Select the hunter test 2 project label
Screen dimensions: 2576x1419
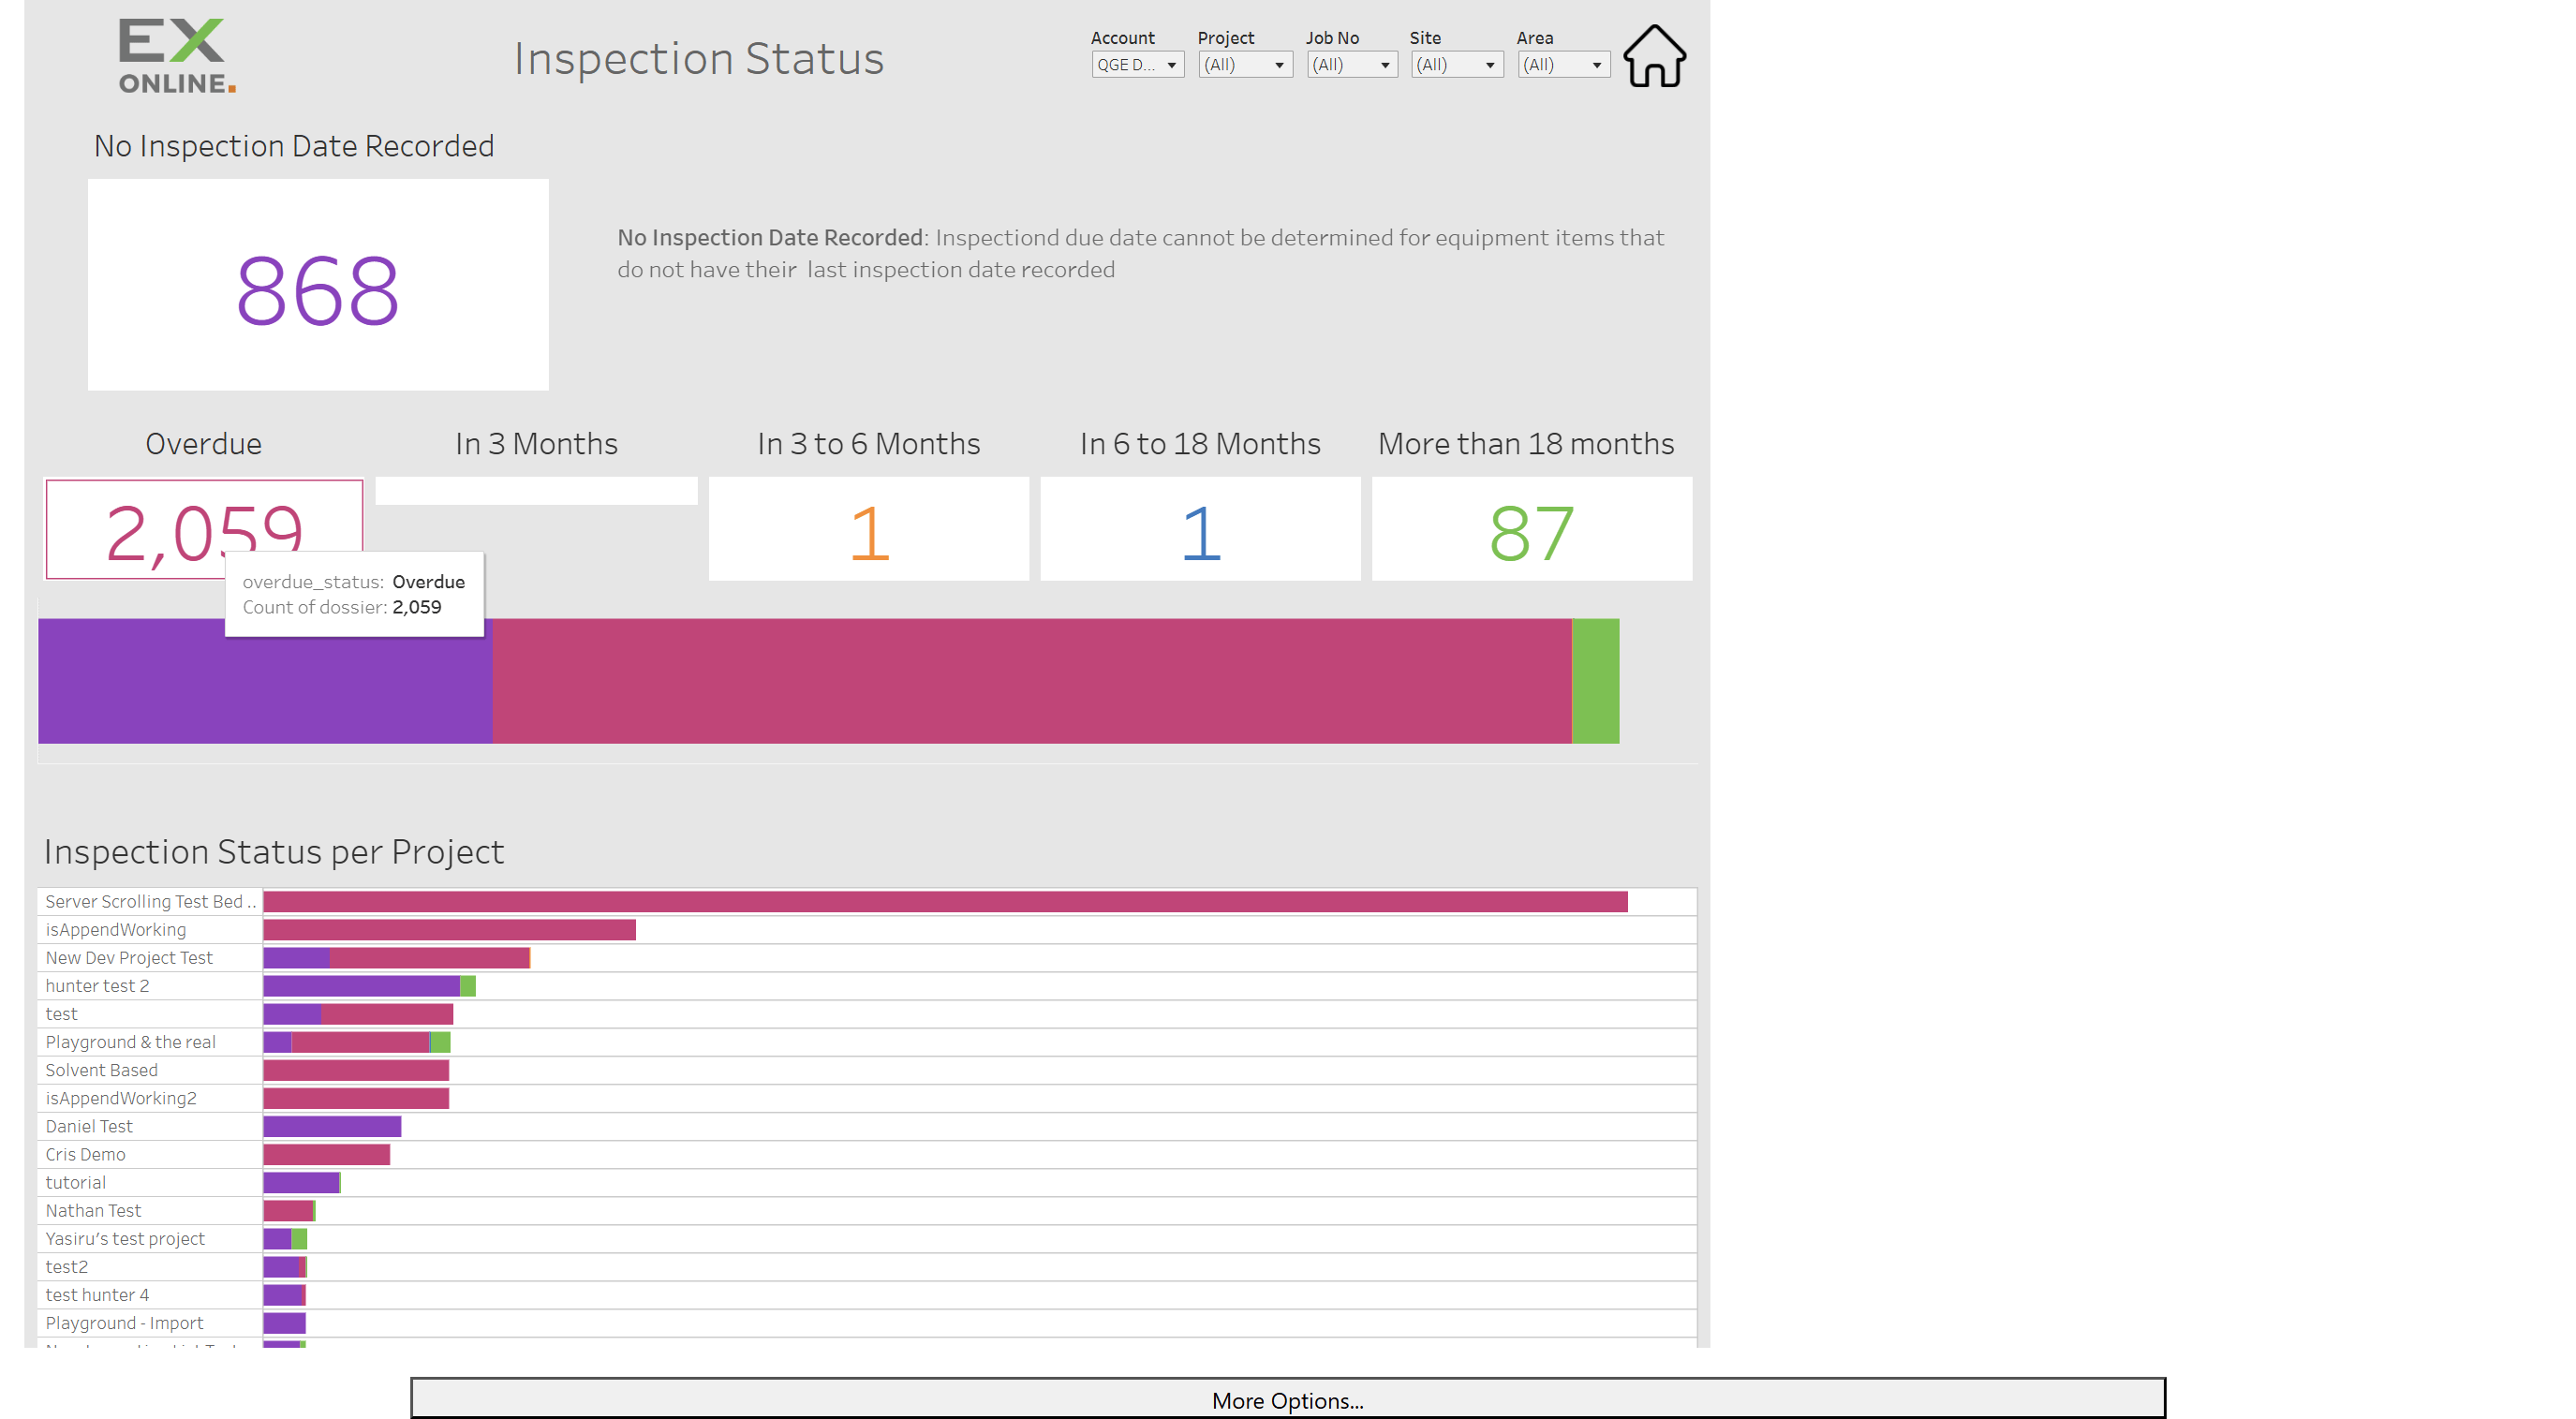pos(97,985)
